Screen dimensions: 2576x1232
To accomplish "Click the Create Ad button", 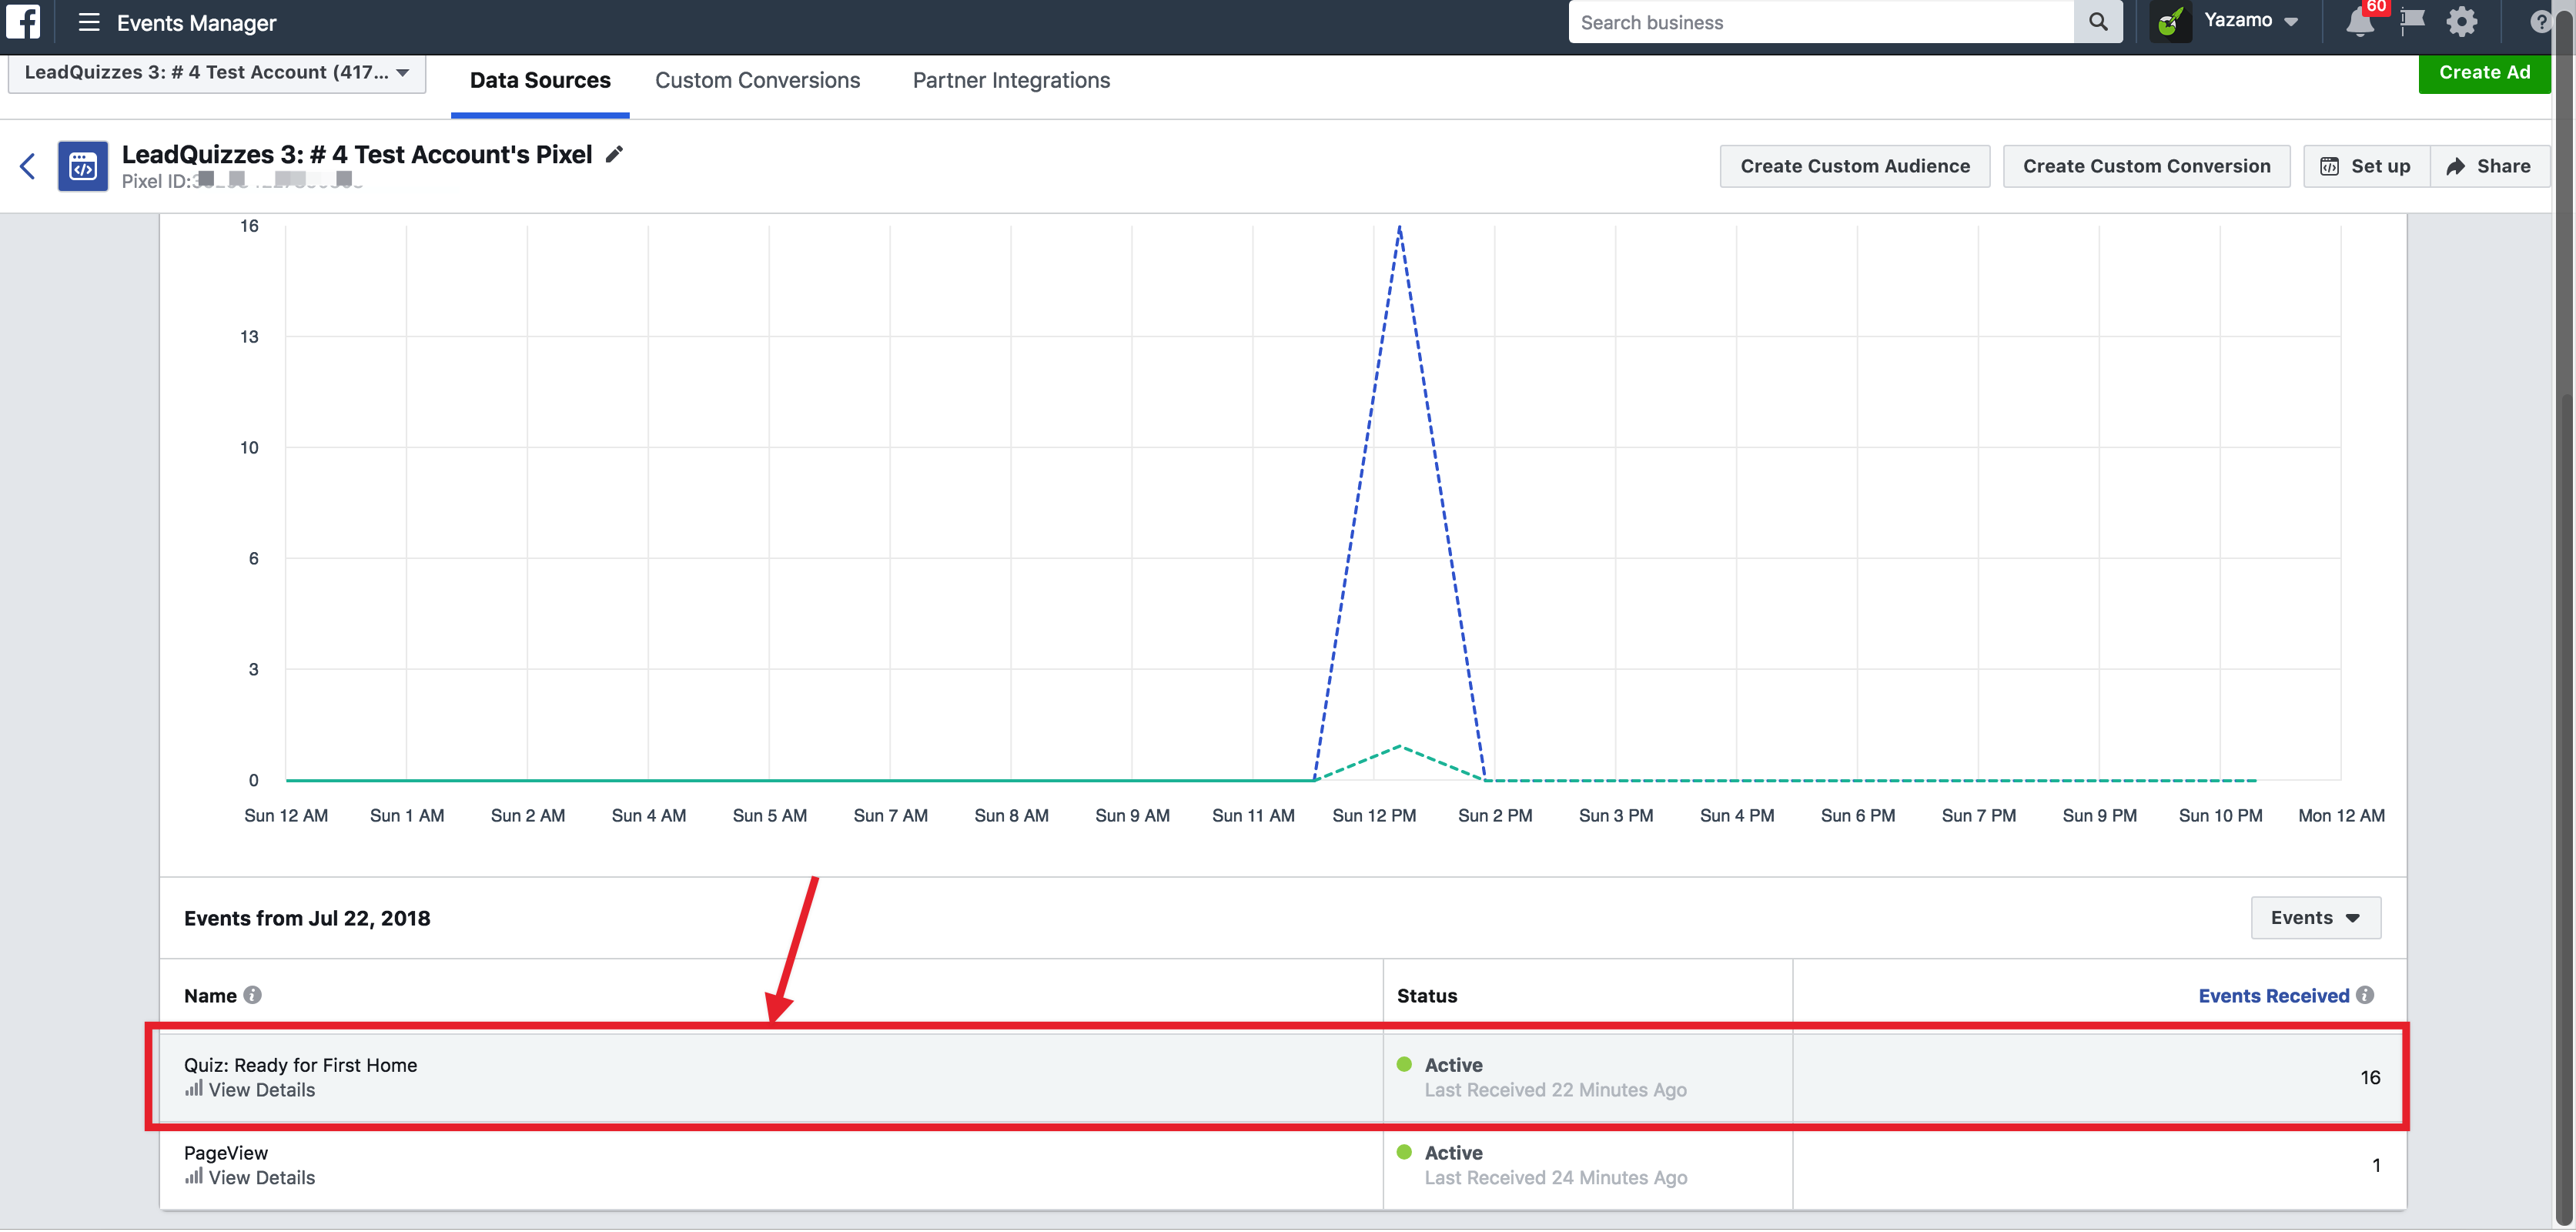I will pos(2484,73).
